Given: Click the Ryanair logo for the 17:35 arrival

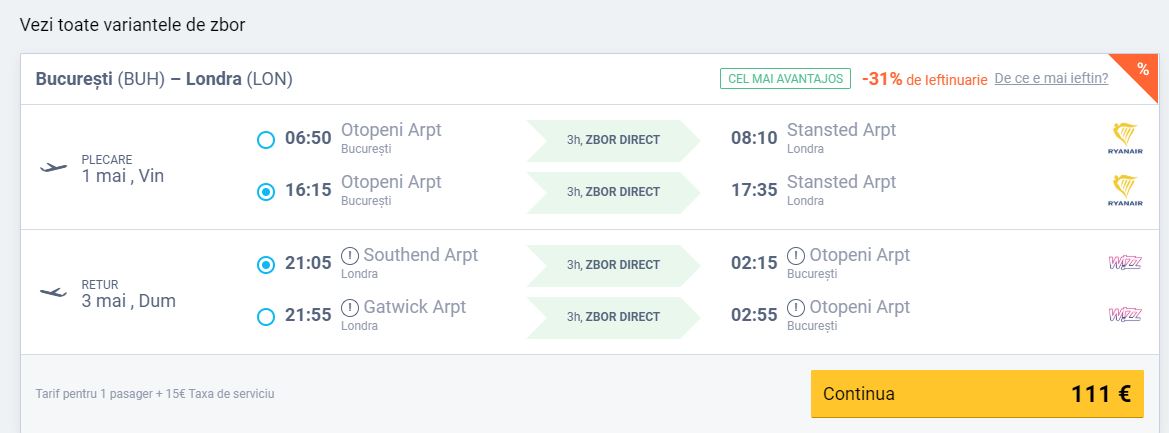Looking at the screenshot, I should (x=1125, y=192).
